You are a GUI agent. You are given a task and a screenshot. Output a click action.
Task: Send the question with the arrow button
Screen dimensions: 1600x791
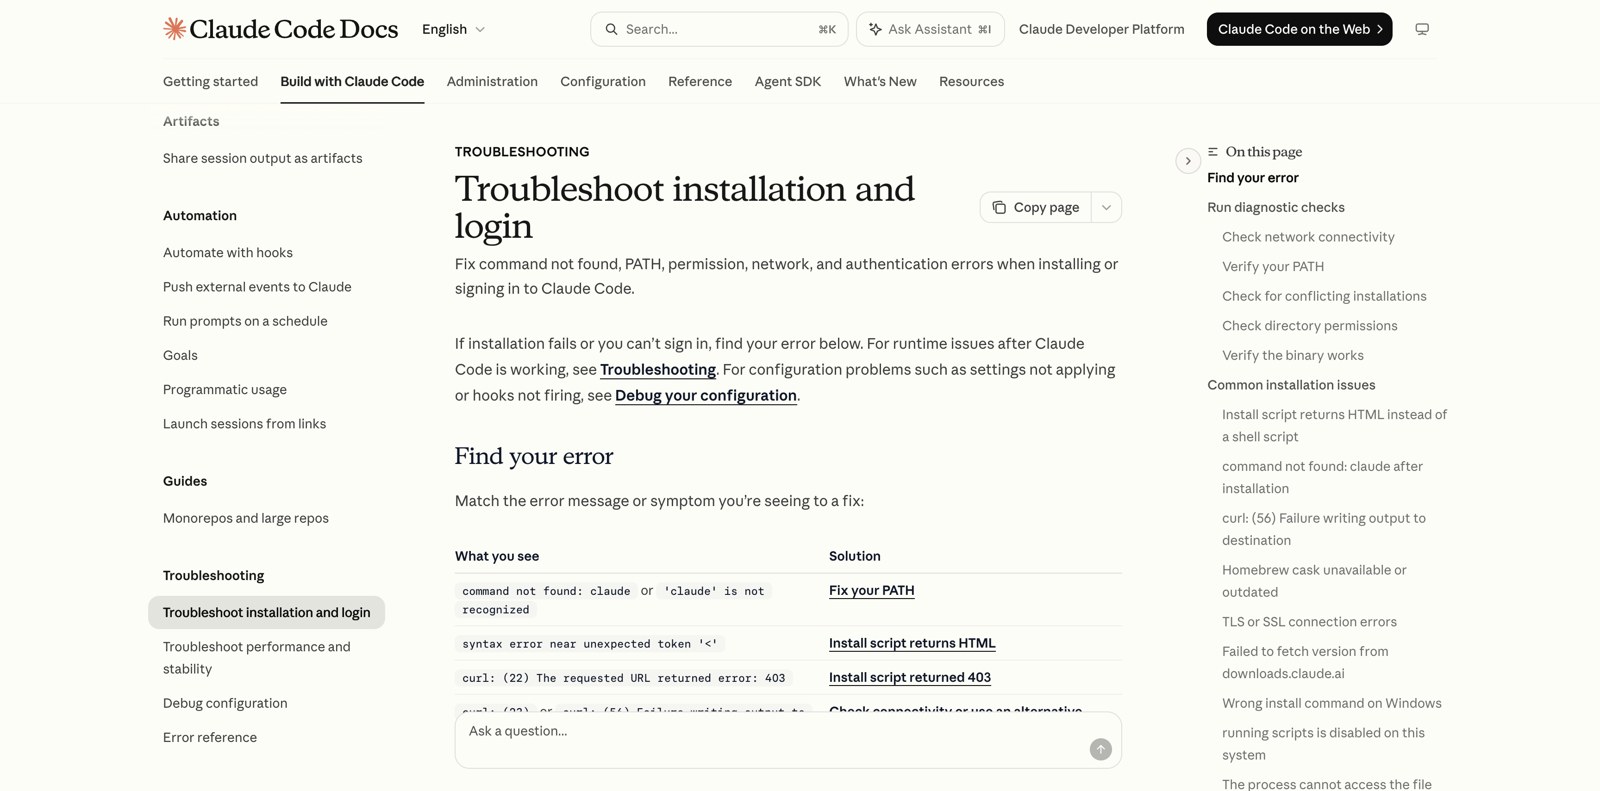pos(1100,749)
